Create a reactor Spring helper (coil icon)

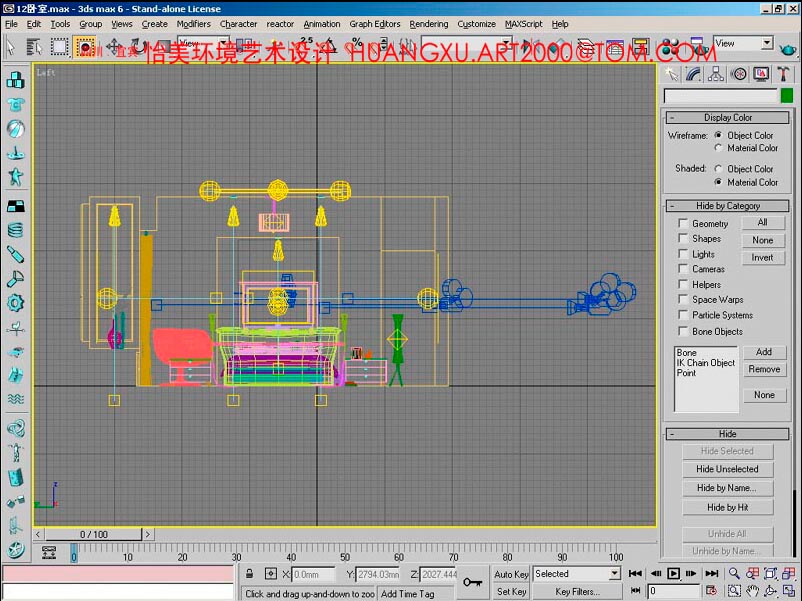(x=15, y=230)
